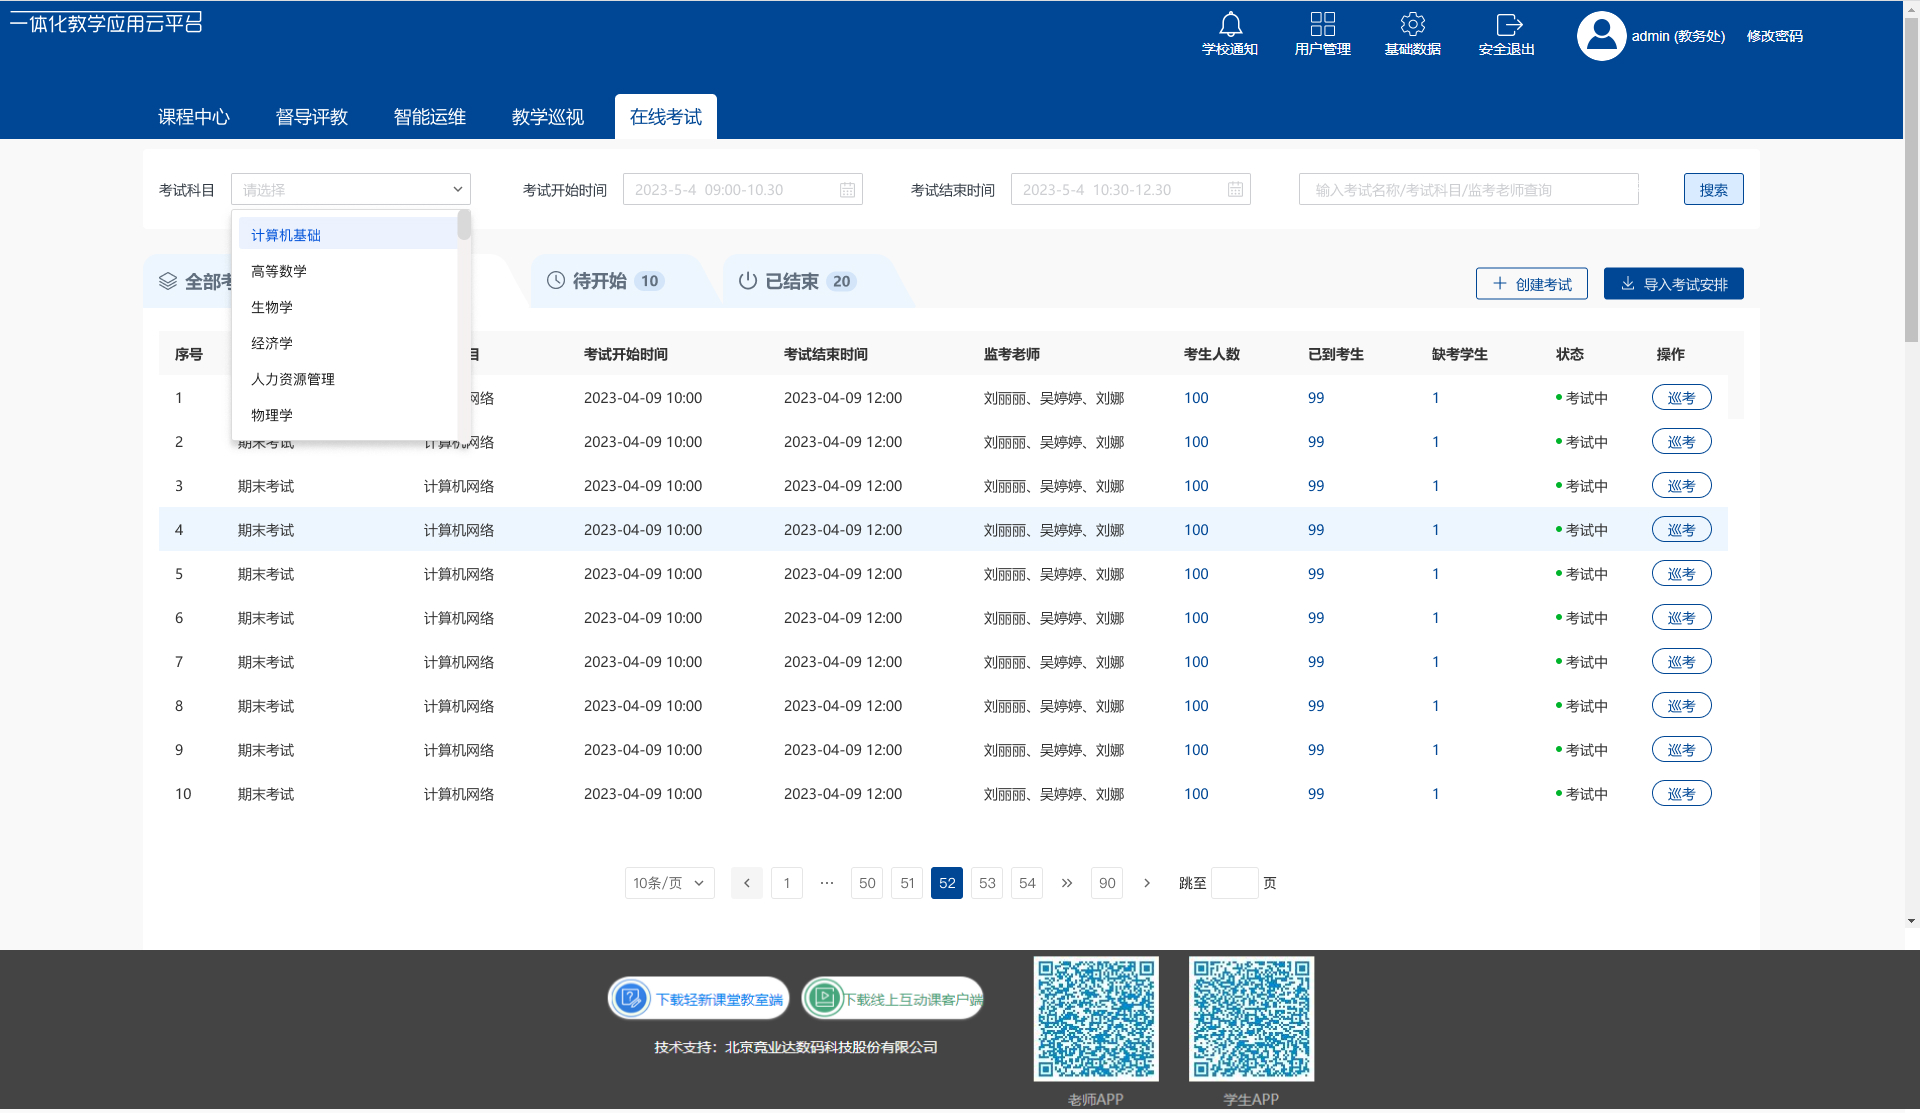Switch to 在线考试 tab
This screenshot has height=1113, width=1920.
point(666,117)
